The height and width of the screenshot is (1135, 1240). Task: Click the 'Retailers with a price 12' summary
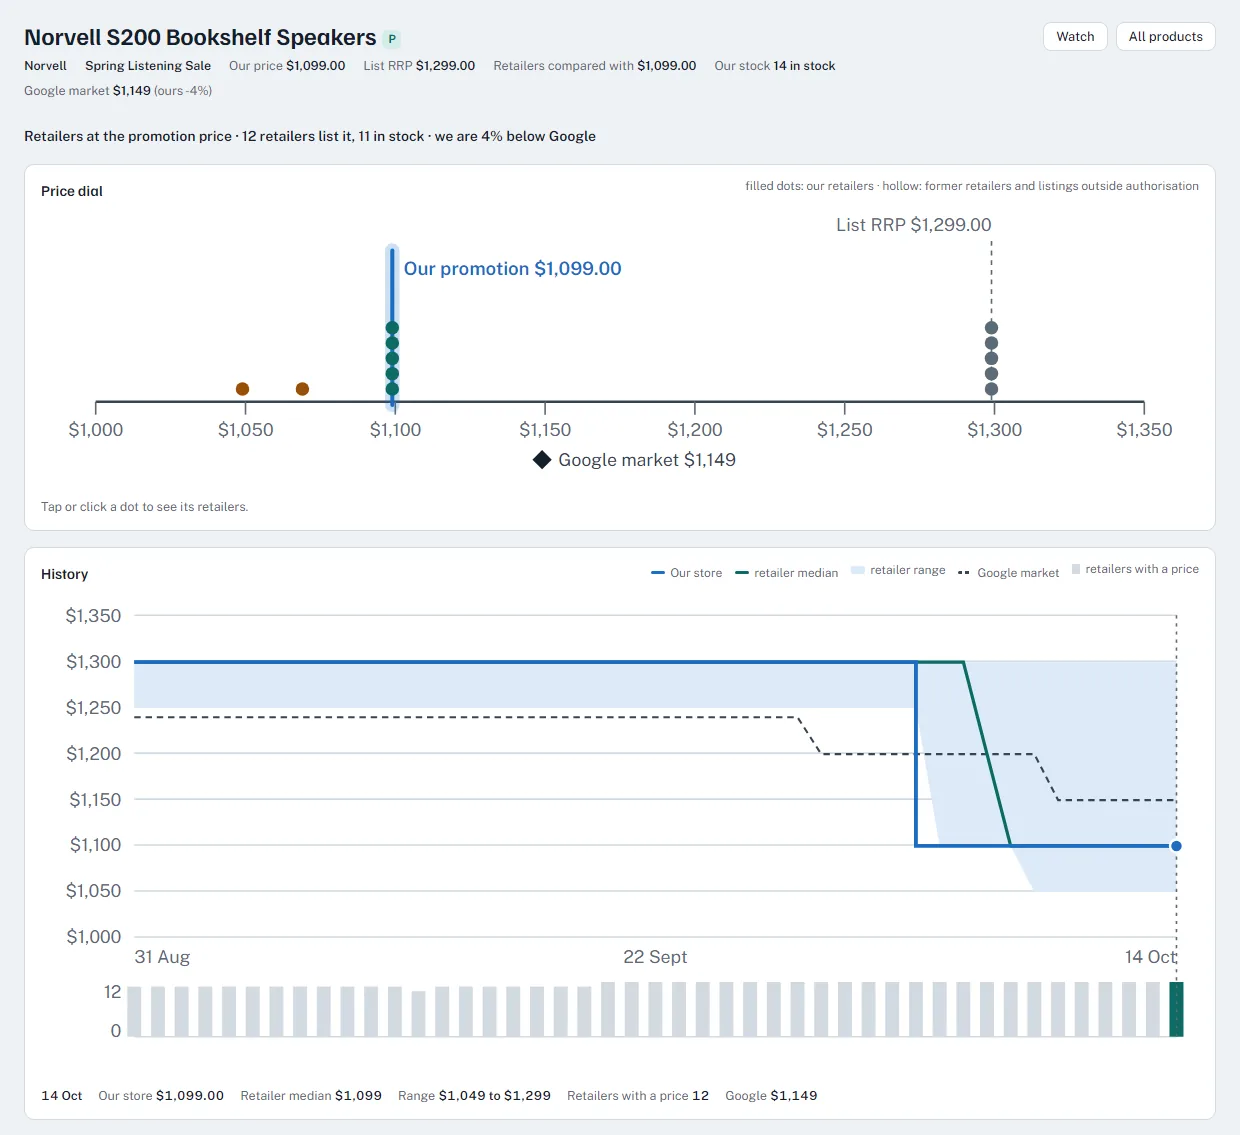point(638,1096)
